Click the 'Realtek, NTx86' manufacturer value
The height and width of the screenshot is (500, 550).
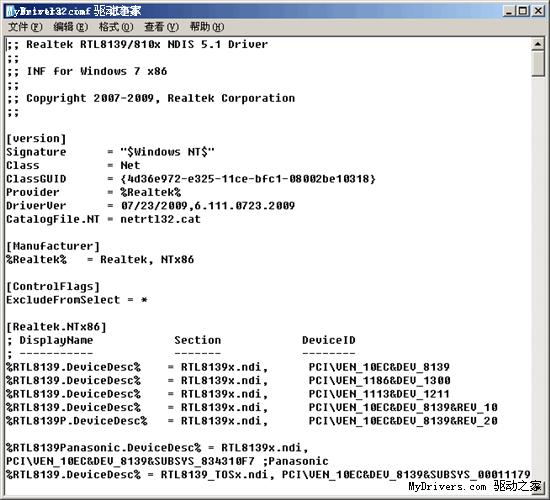[x=147, y=260]
